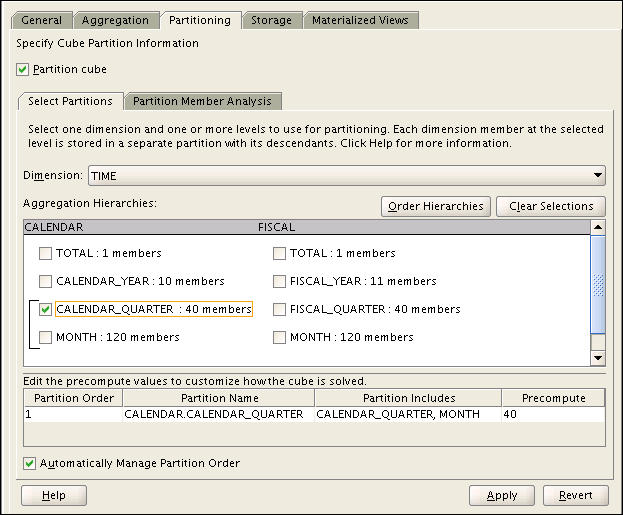Enable the FISCAL_YEAR : 11 members checkbox
Viewport: 623px width, 515px height.
click(x=279, y=282)
